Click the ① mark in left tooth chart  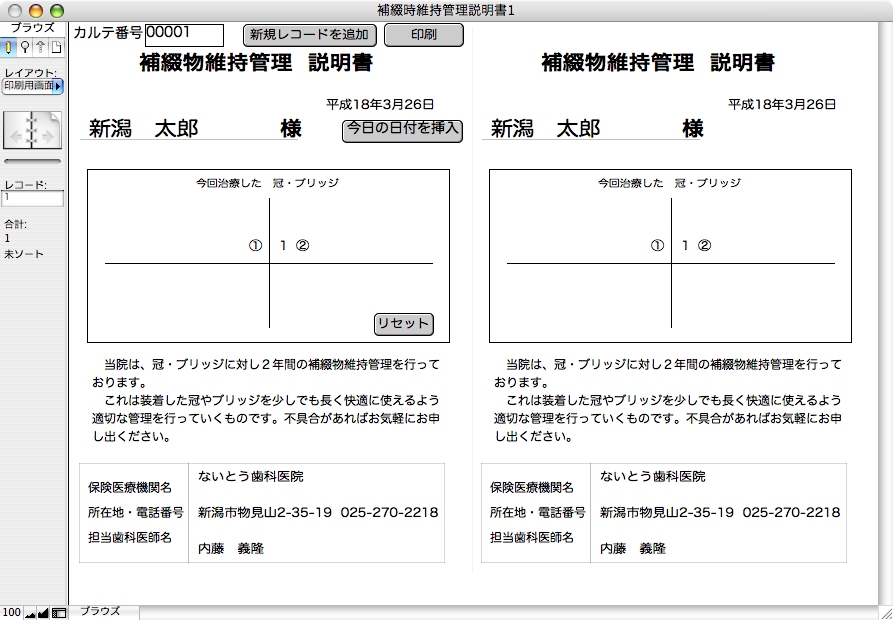[255, 246]
